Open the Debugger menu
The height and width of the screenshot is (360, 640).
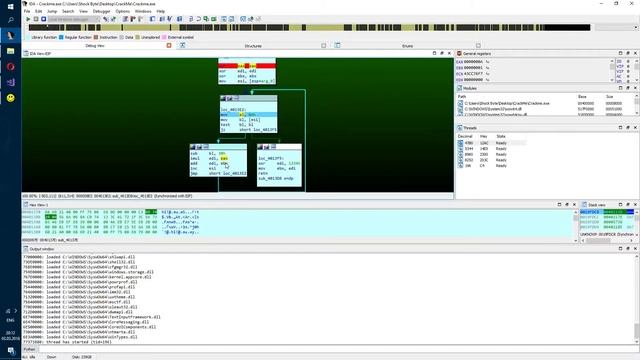(102, 11)
